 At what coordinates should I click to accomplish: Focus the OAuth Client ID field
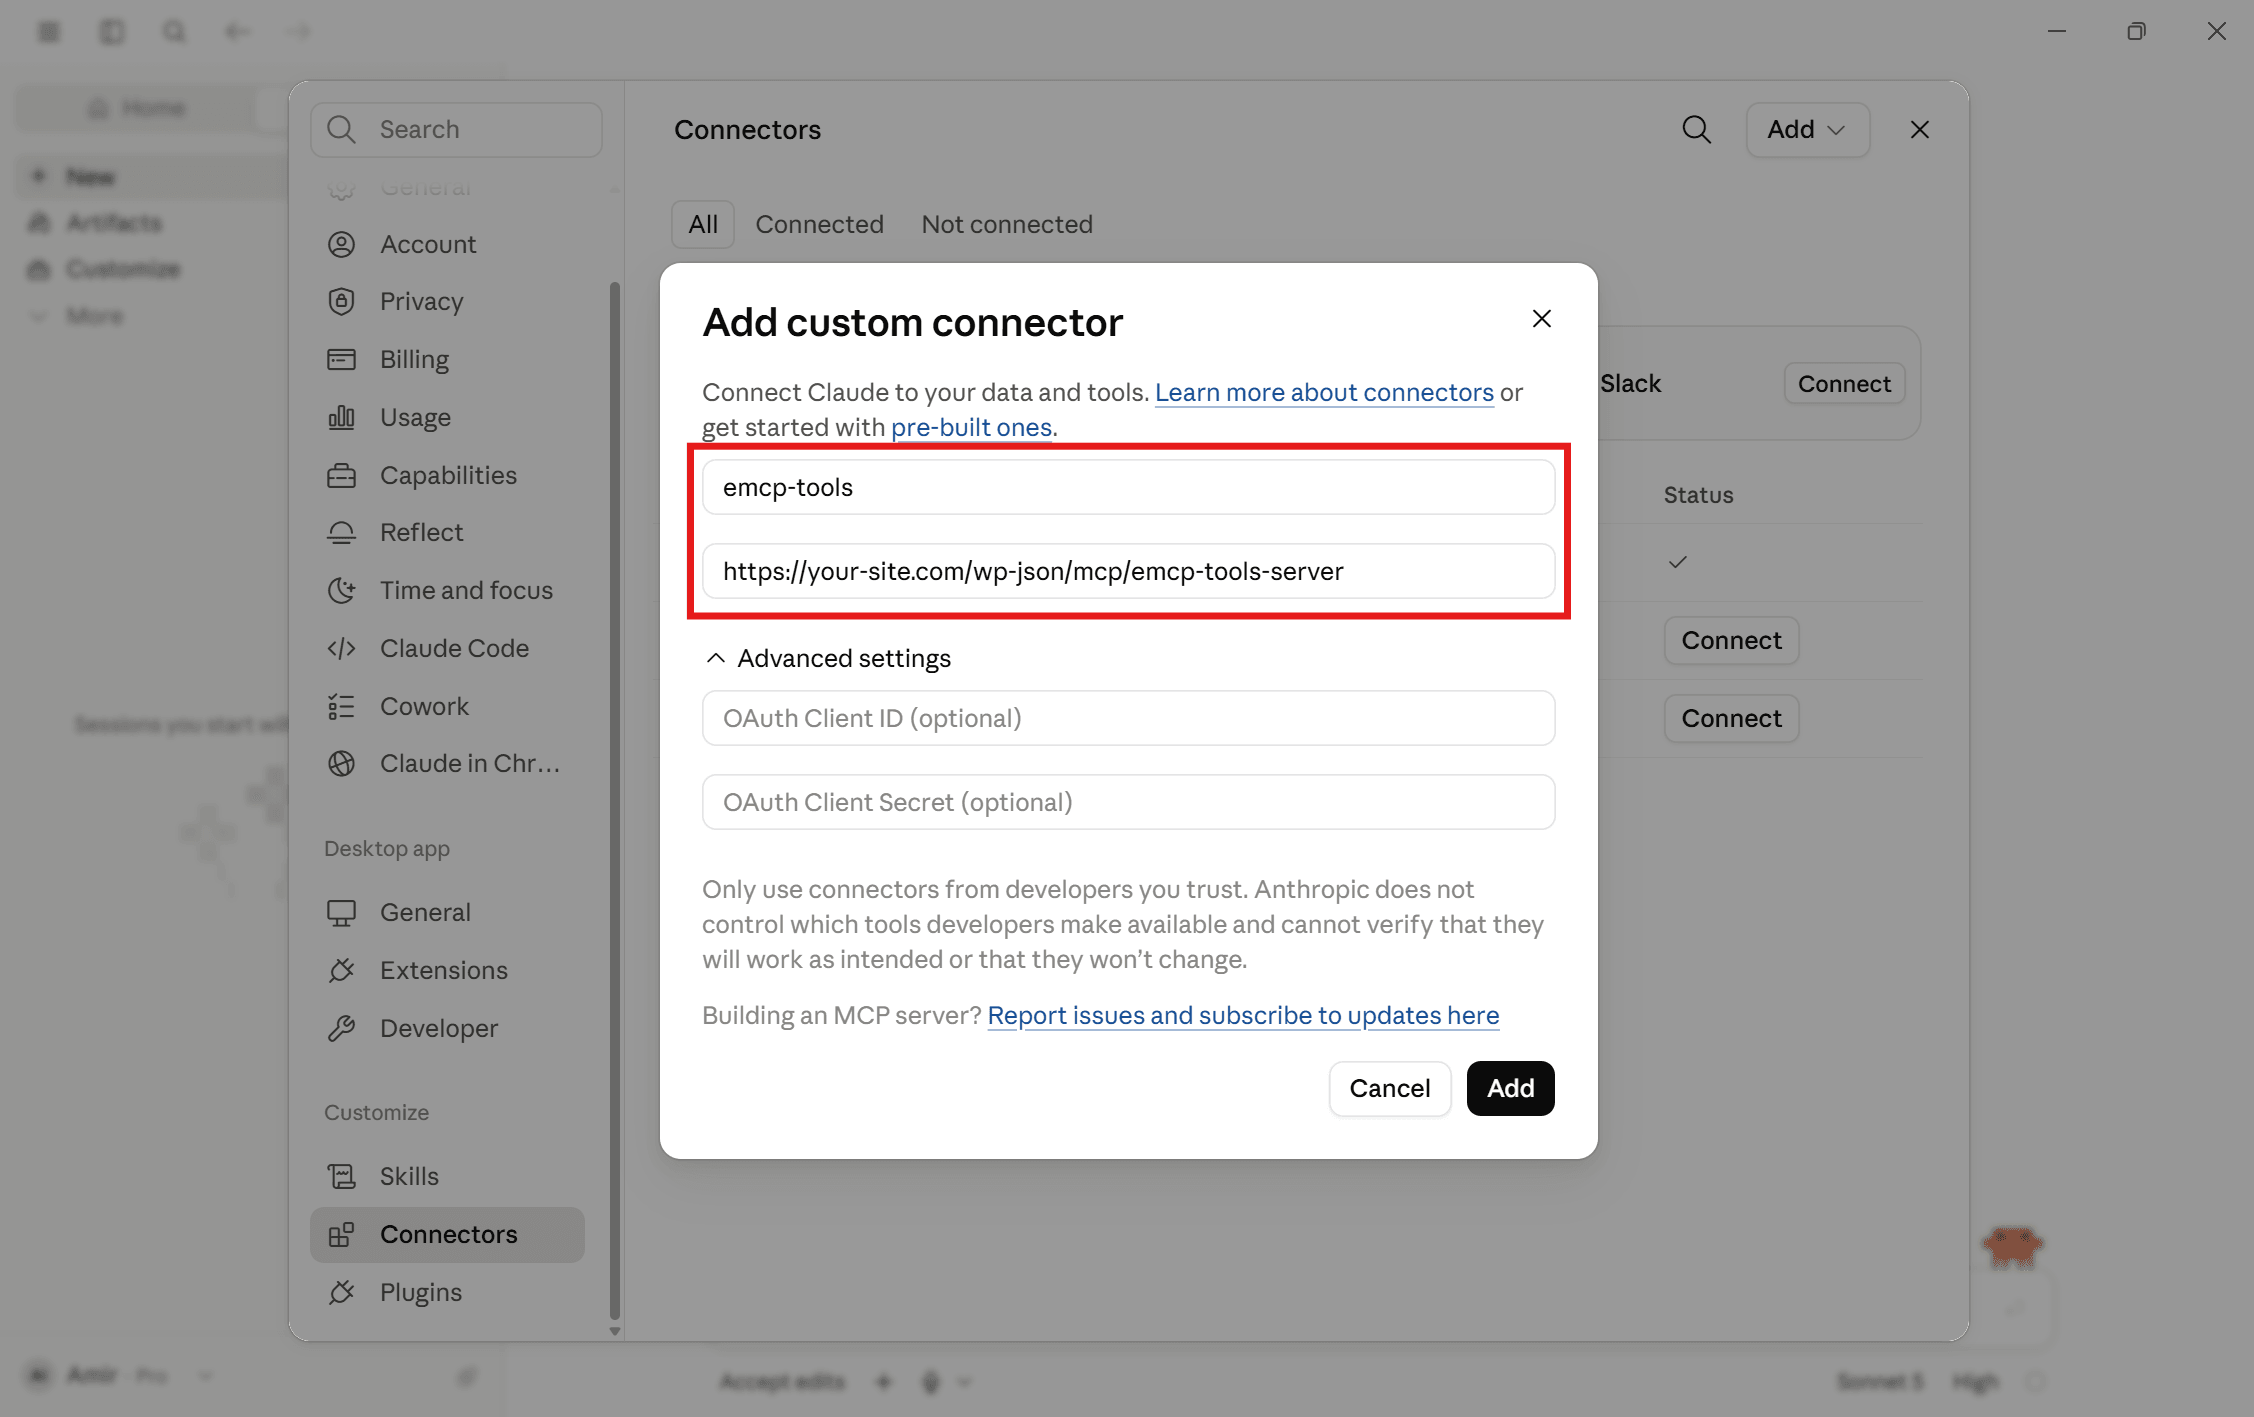(1128, 718)
